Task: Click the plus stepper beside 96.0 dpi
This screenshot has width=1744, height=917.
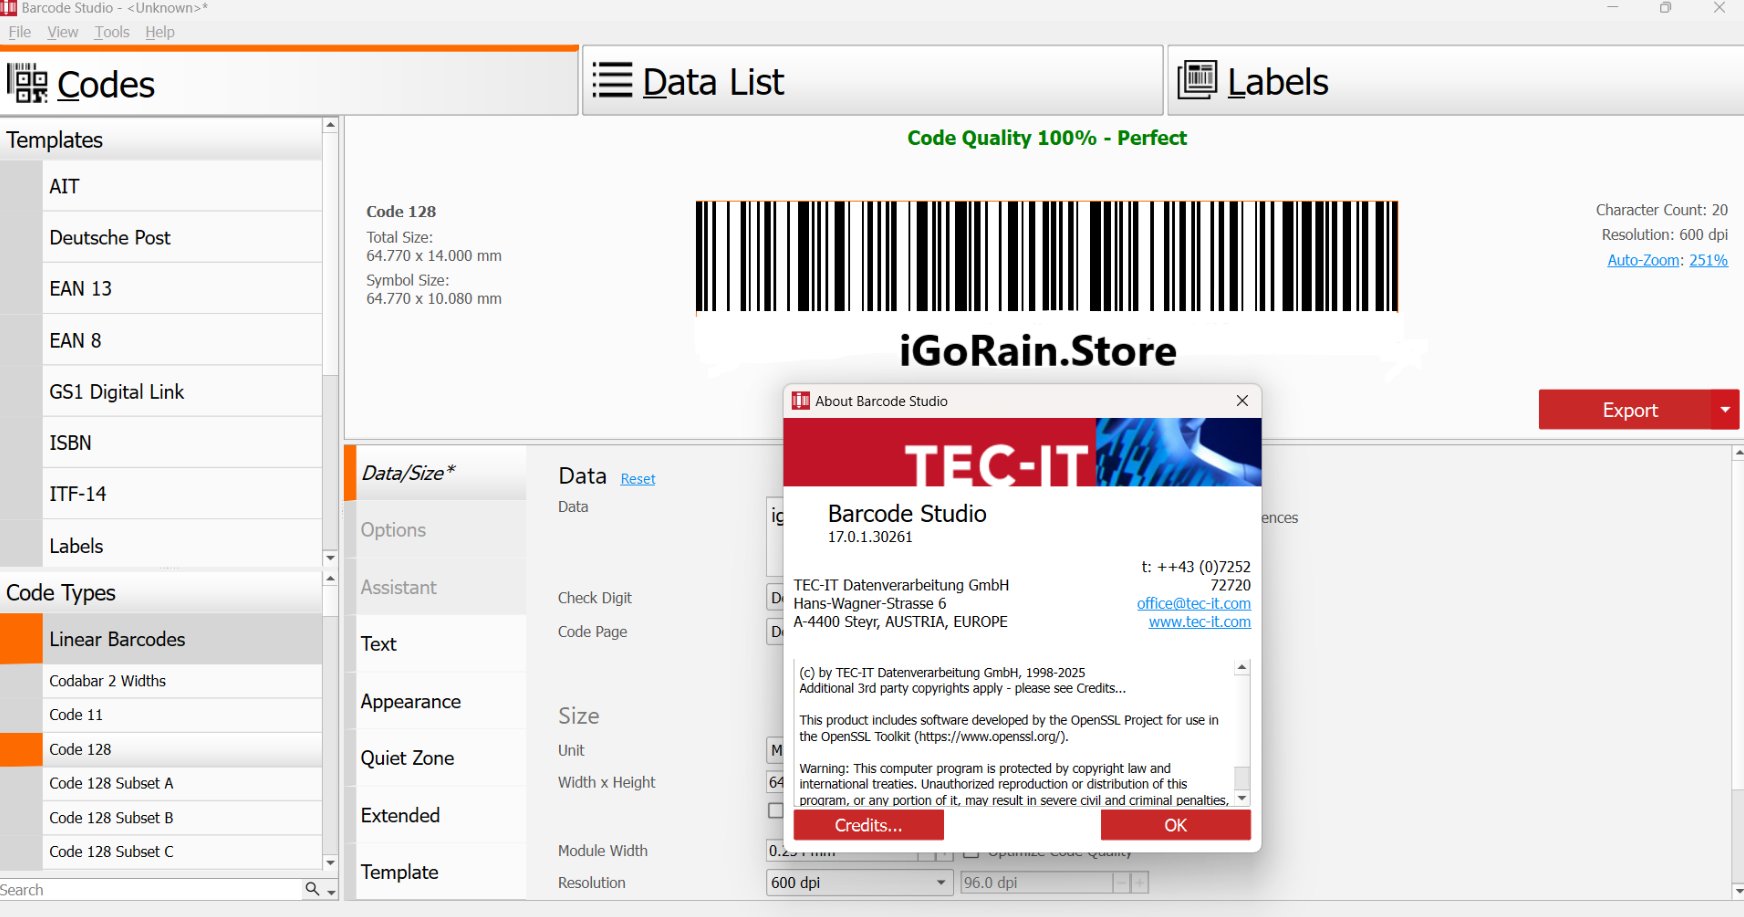Action: (x=1139, y=884)
